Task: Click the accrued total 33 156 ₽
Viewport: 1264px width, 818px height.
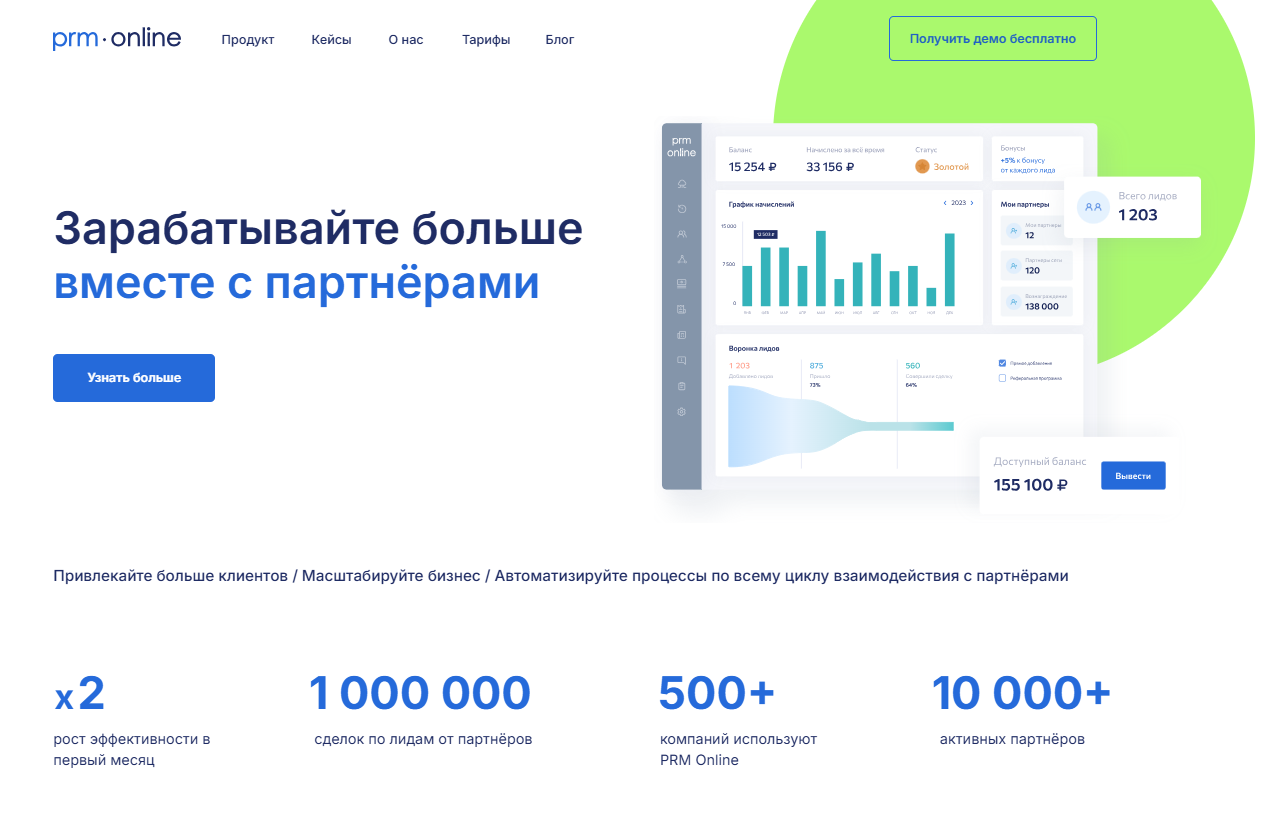Action: click(x=830, y=167)
